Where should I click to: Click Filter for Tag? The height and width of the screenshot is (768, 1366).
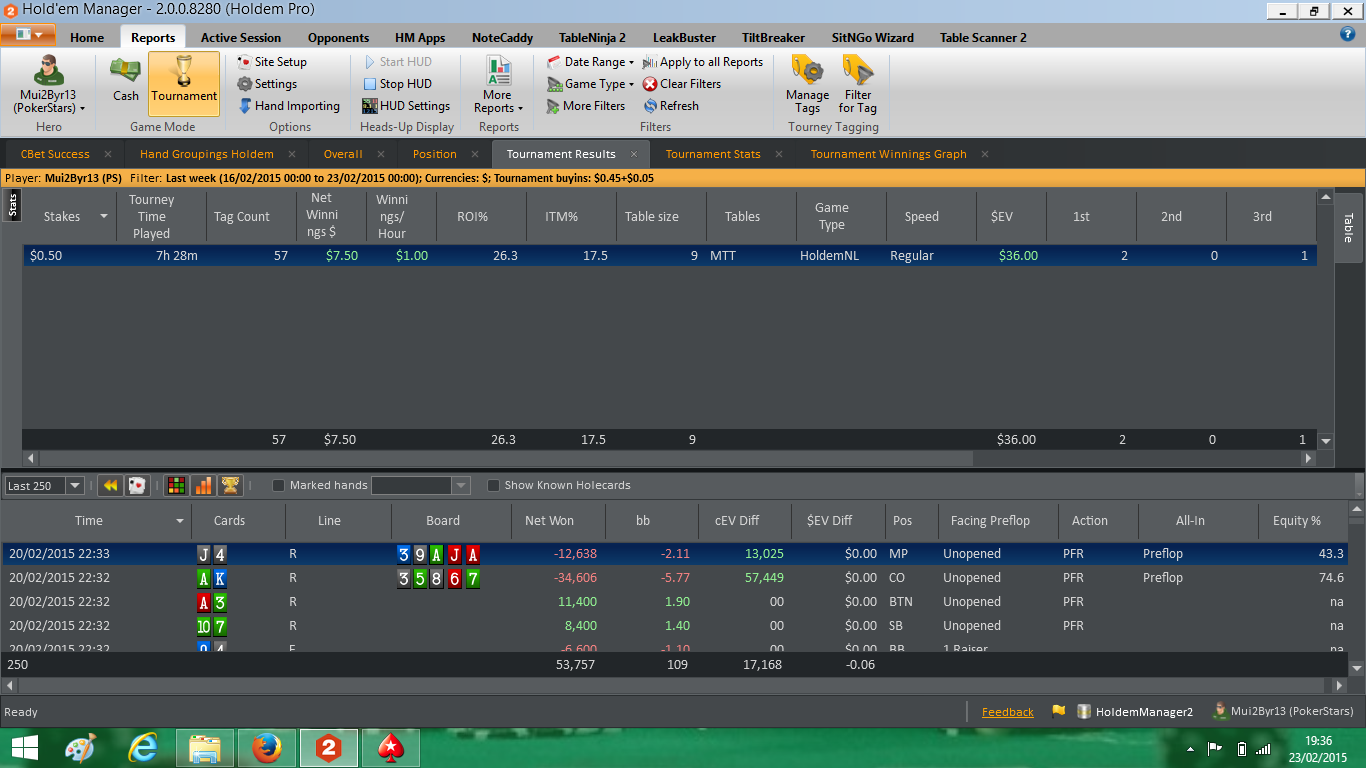tap(858, 85)
